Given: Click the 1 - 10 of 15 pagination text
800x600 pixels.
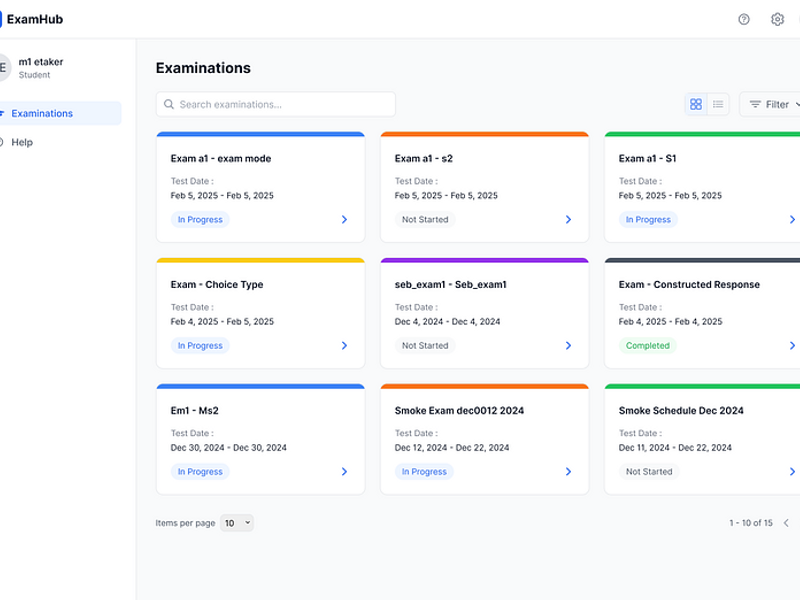Looking at the screenshot, I should click(x=751, y=523).
